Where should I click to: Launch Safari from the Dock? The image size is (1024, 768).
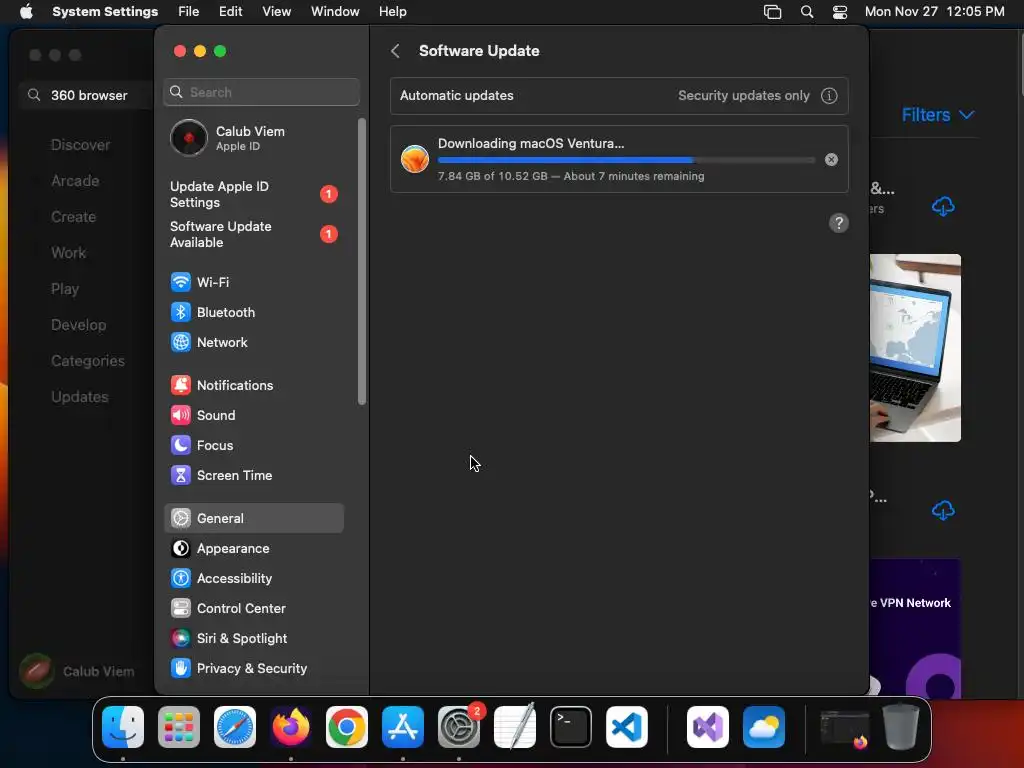[x=235, y=727]
